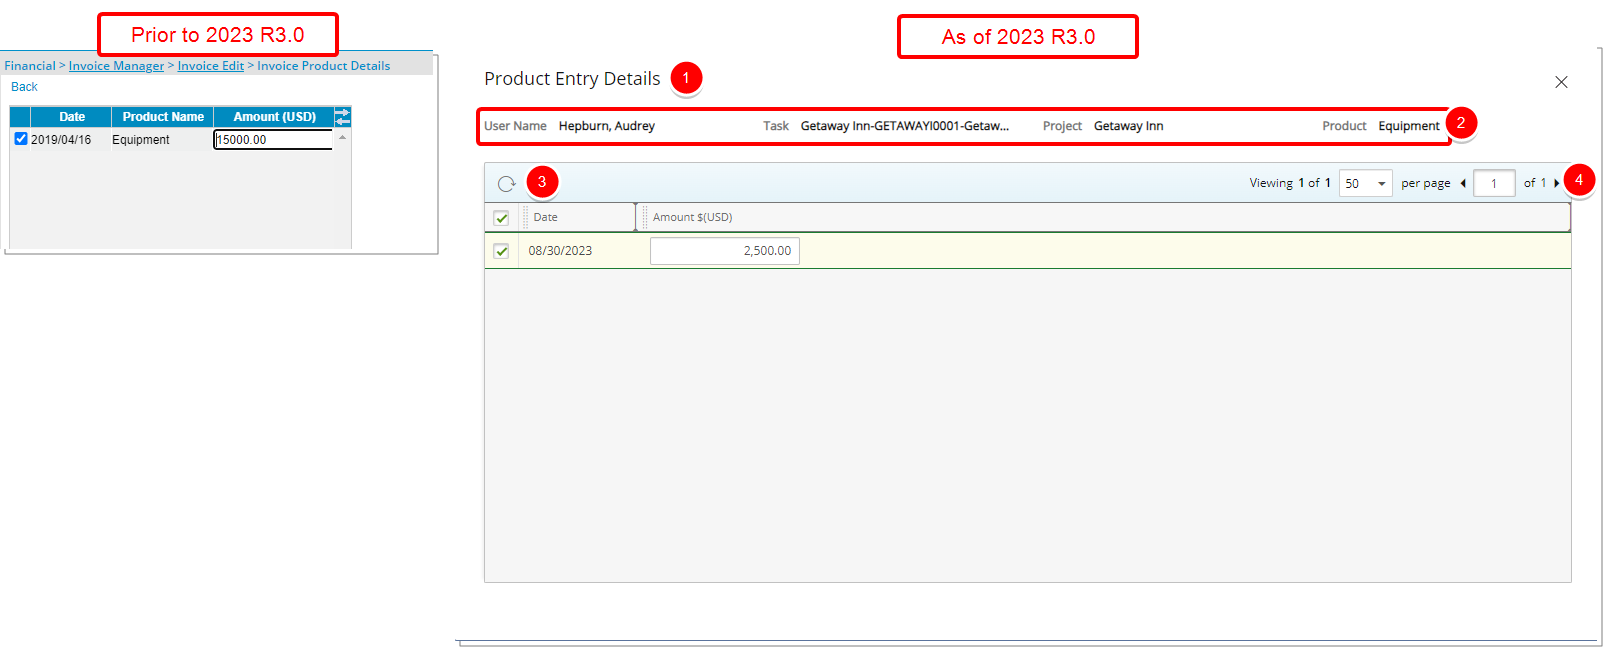Click the Back link

click(24, 87)
